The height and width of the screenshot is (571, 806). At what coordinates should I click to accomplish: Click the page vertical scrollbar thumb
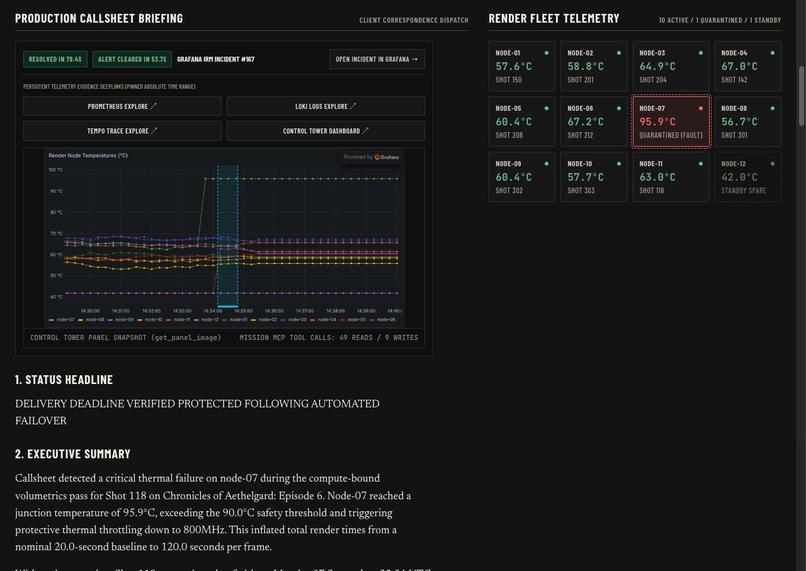pyautogui.click(x=801, y=96)
